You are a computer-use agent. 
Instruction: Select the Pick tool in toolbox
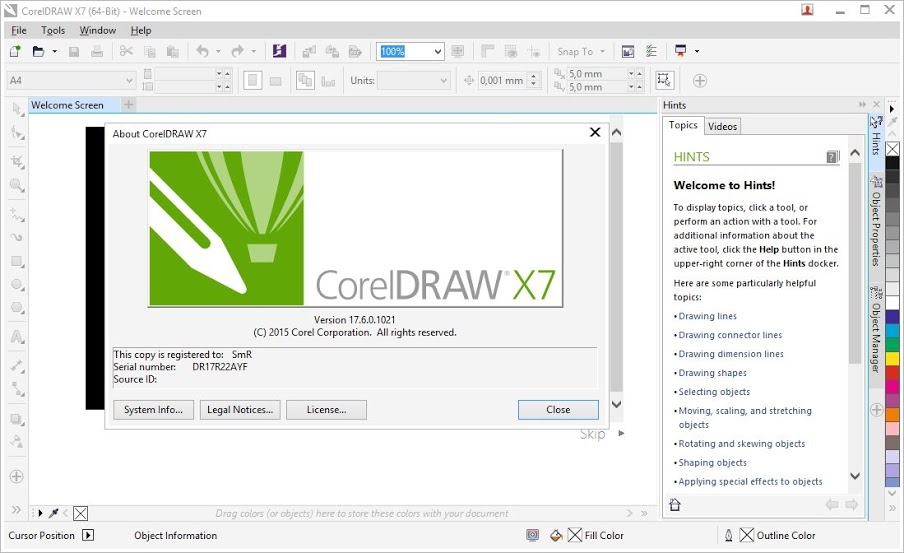tap(17, 109)
